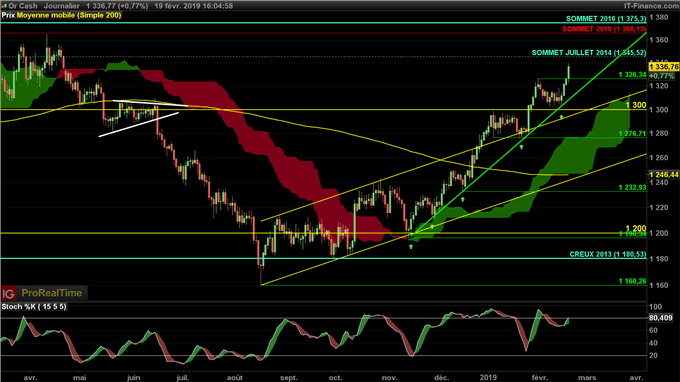Click the Journalier timeframe label
680x382 pixels.
pos(62,6)
